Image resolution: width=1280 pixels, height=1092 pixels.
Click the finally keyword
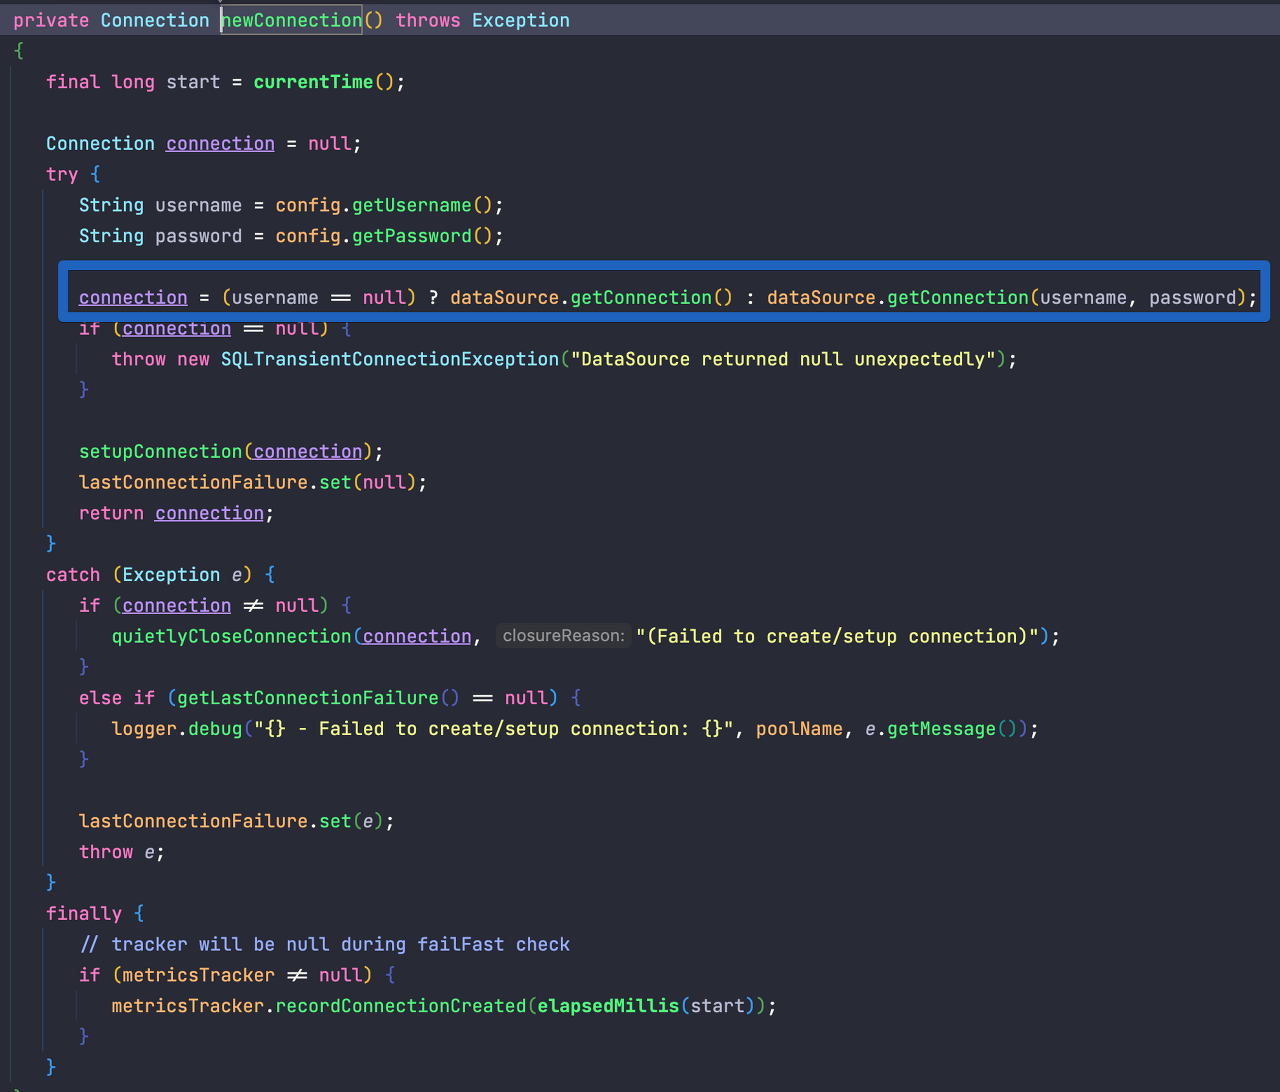point(84,914)
